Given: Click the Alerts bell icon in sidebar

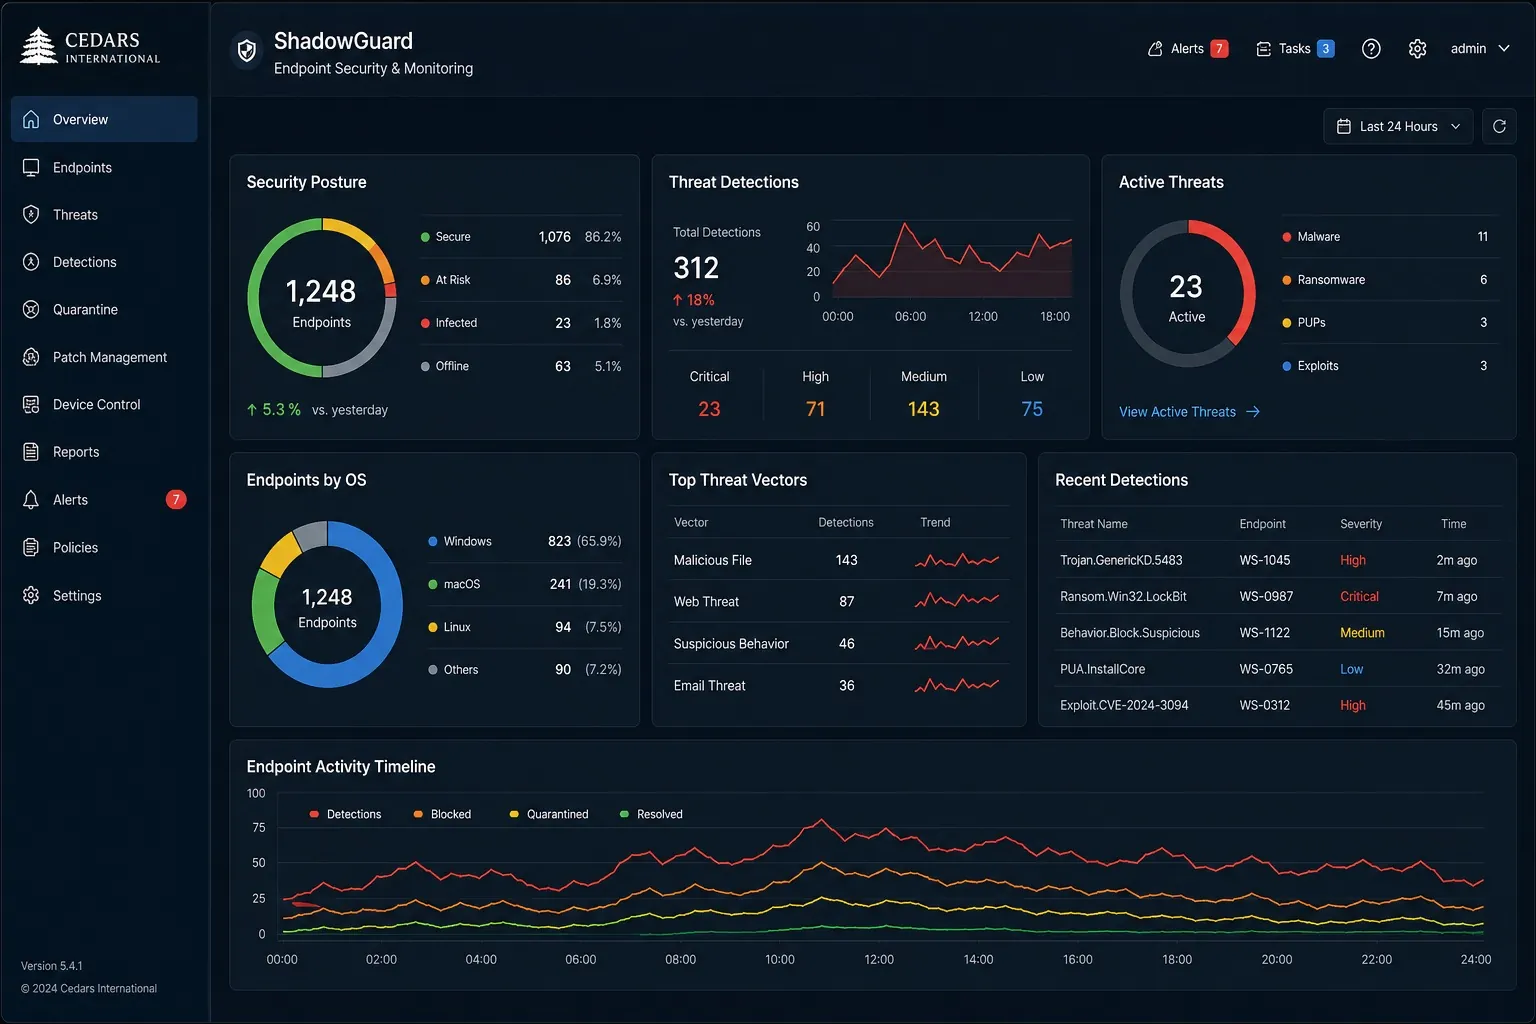Looking at the screenshot, I should click(31, 499).
